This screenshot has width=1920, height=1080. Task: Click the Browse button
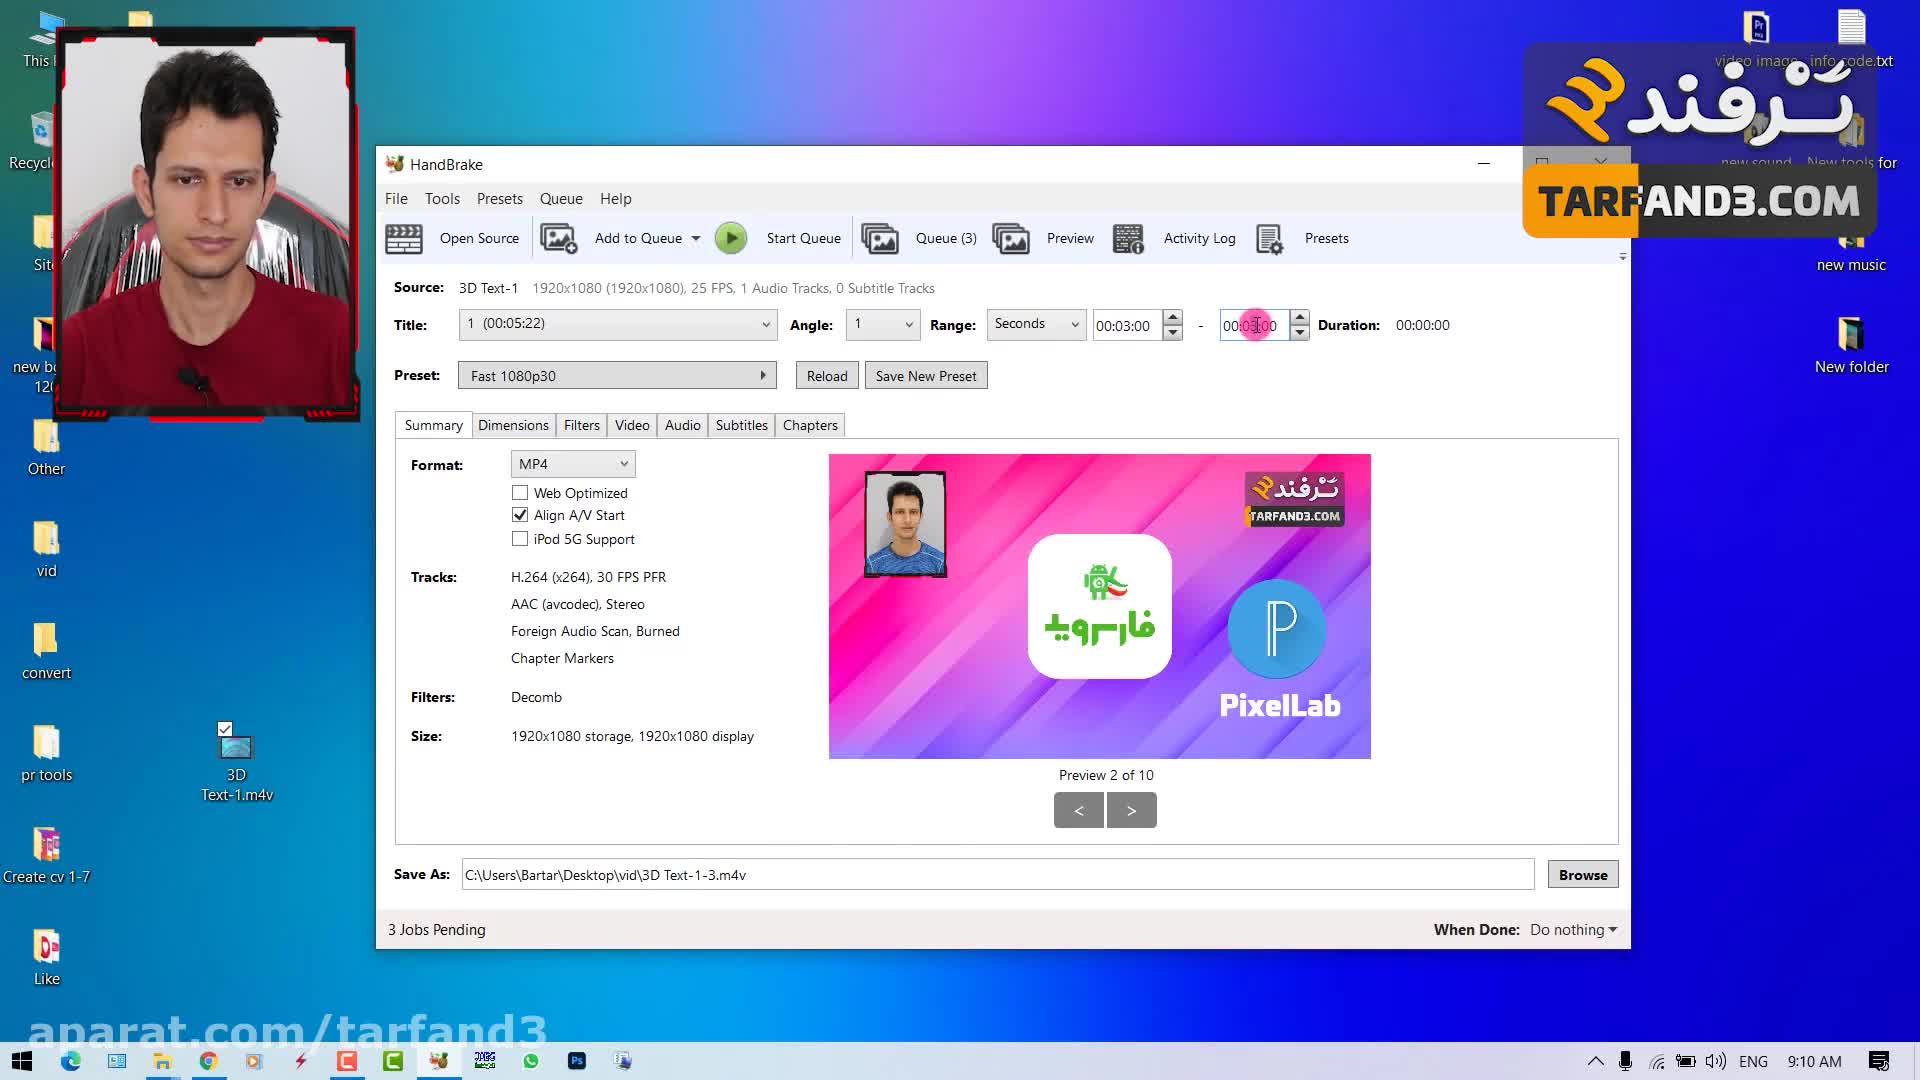(1582, 875)
